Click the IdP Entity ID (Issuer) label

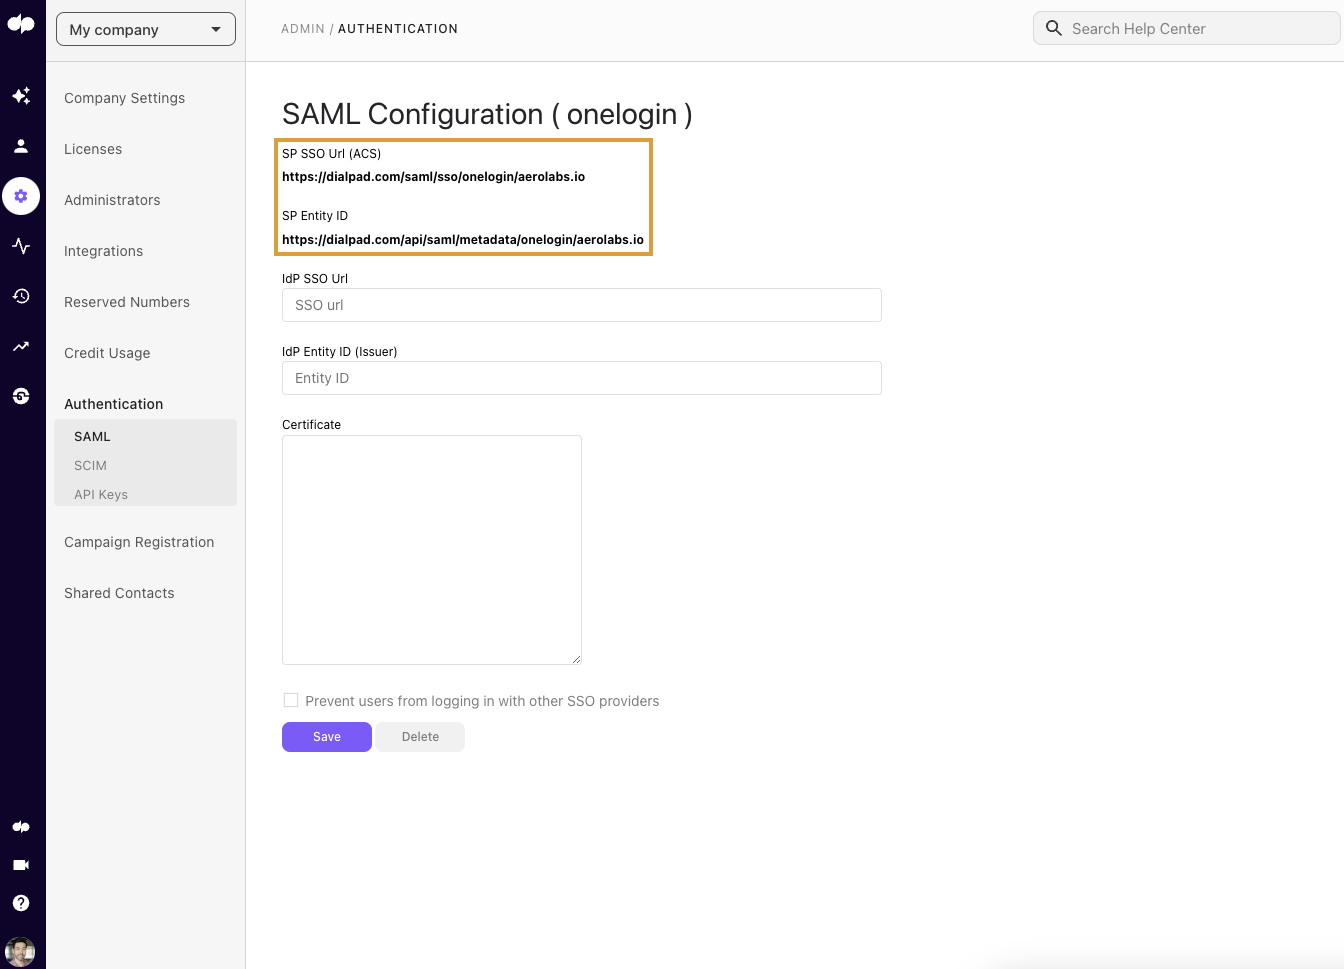[340, 352]
